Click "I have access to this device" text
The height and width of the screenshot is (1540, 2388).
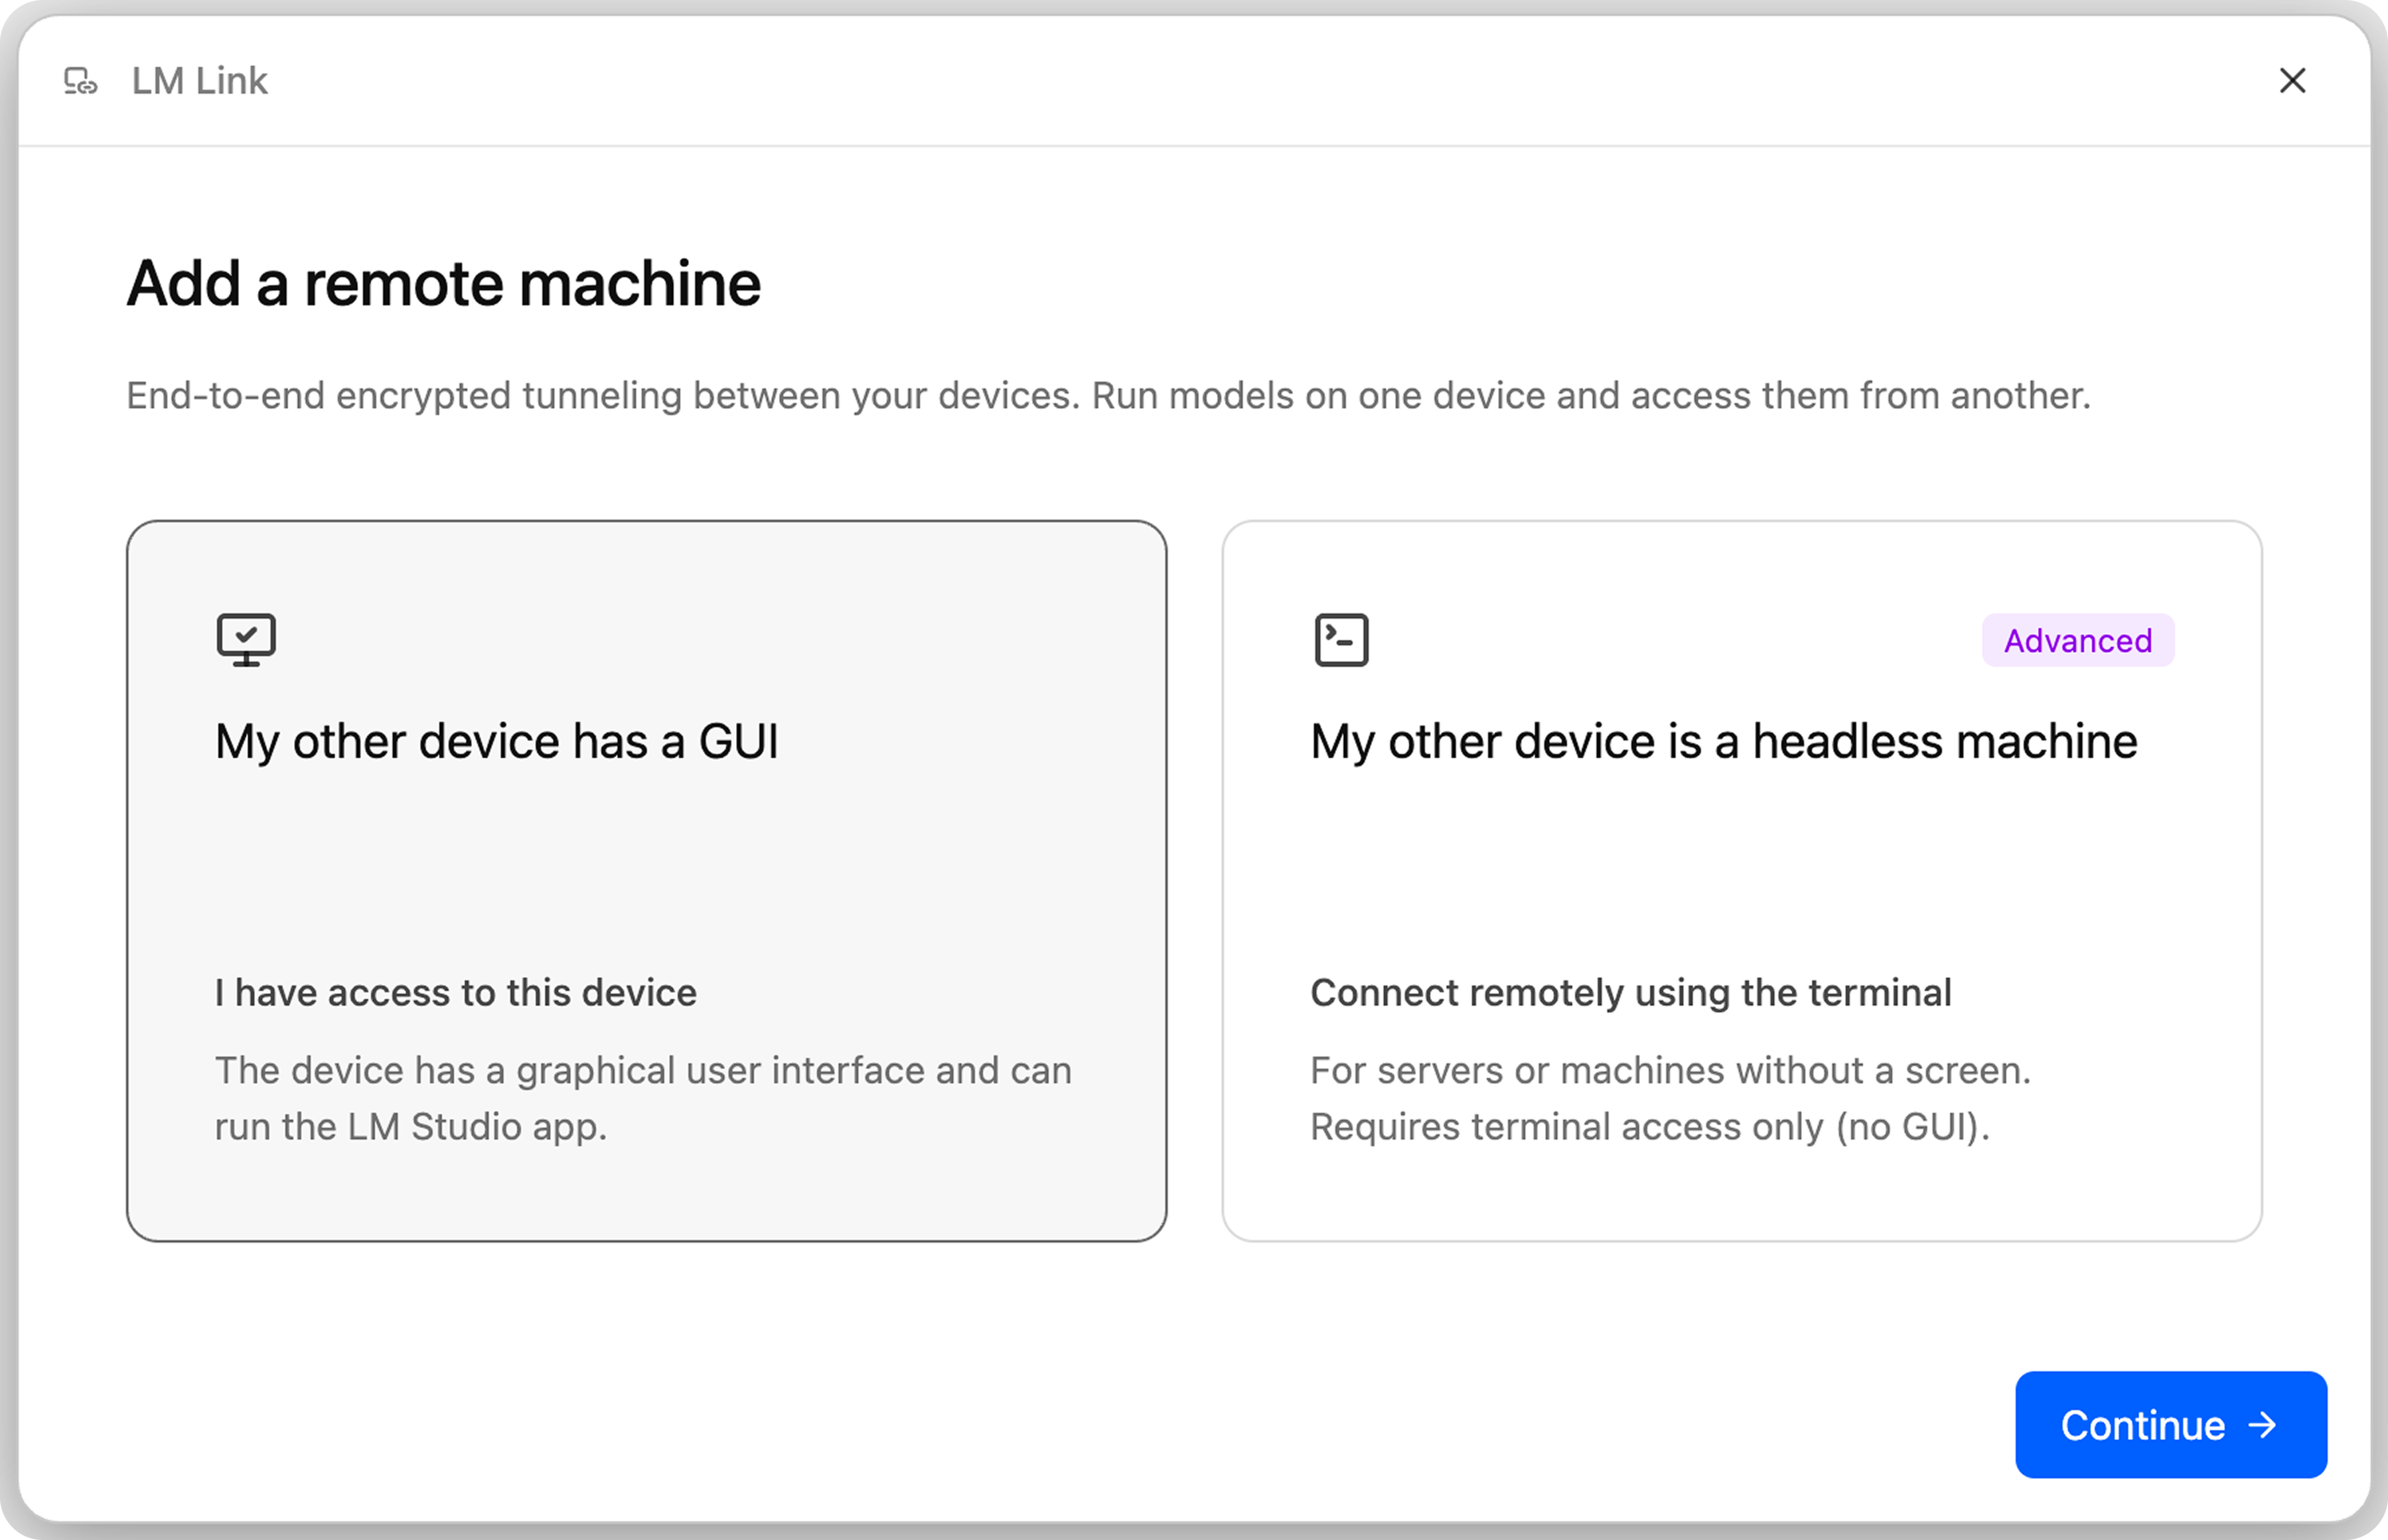(455, 993)
